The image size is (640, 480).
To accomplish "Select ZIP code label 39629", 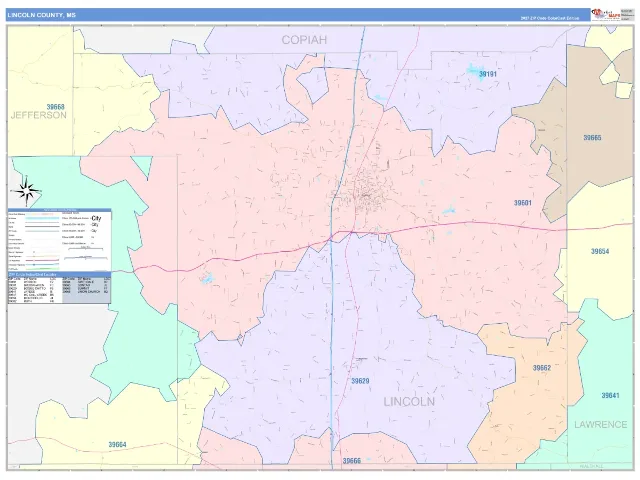I will [360, 381].
